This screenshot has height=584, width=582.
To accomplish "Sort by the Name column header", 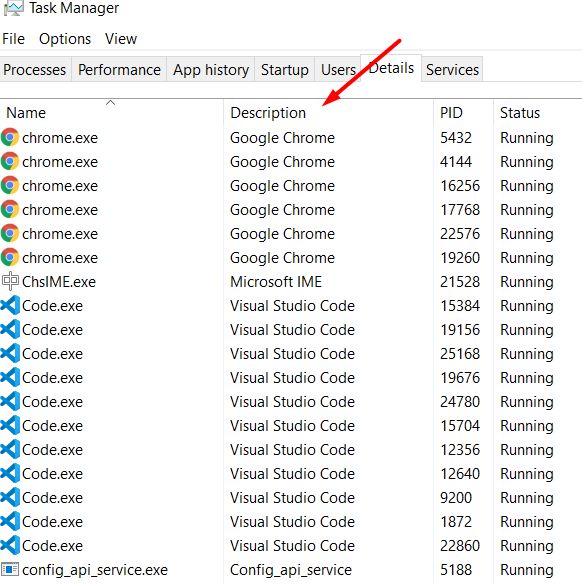I will pyautogui.click(x=112, y=112).
